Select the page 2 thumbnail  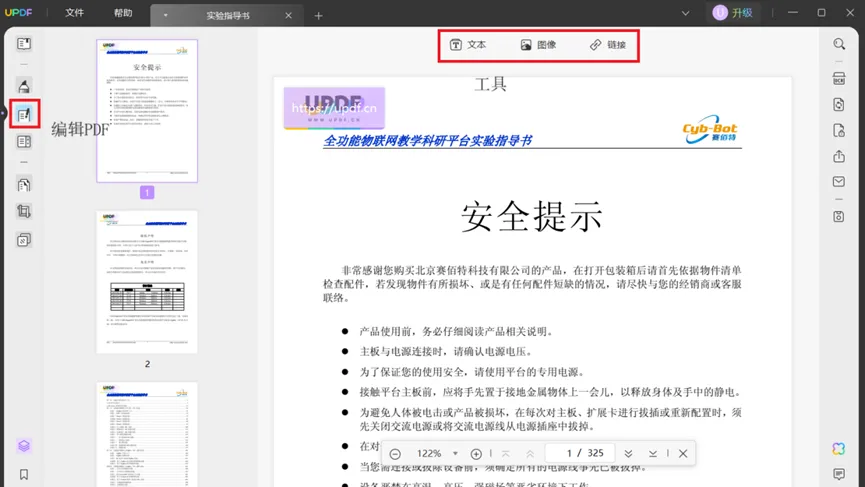pos(147,282)
